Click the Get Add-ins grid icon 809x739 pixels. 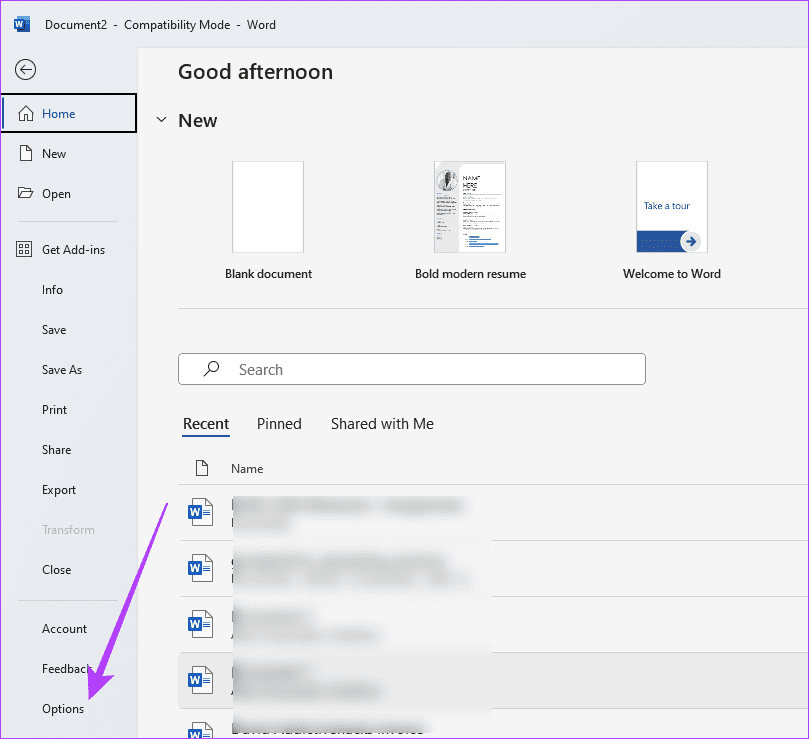click(24, 249)
